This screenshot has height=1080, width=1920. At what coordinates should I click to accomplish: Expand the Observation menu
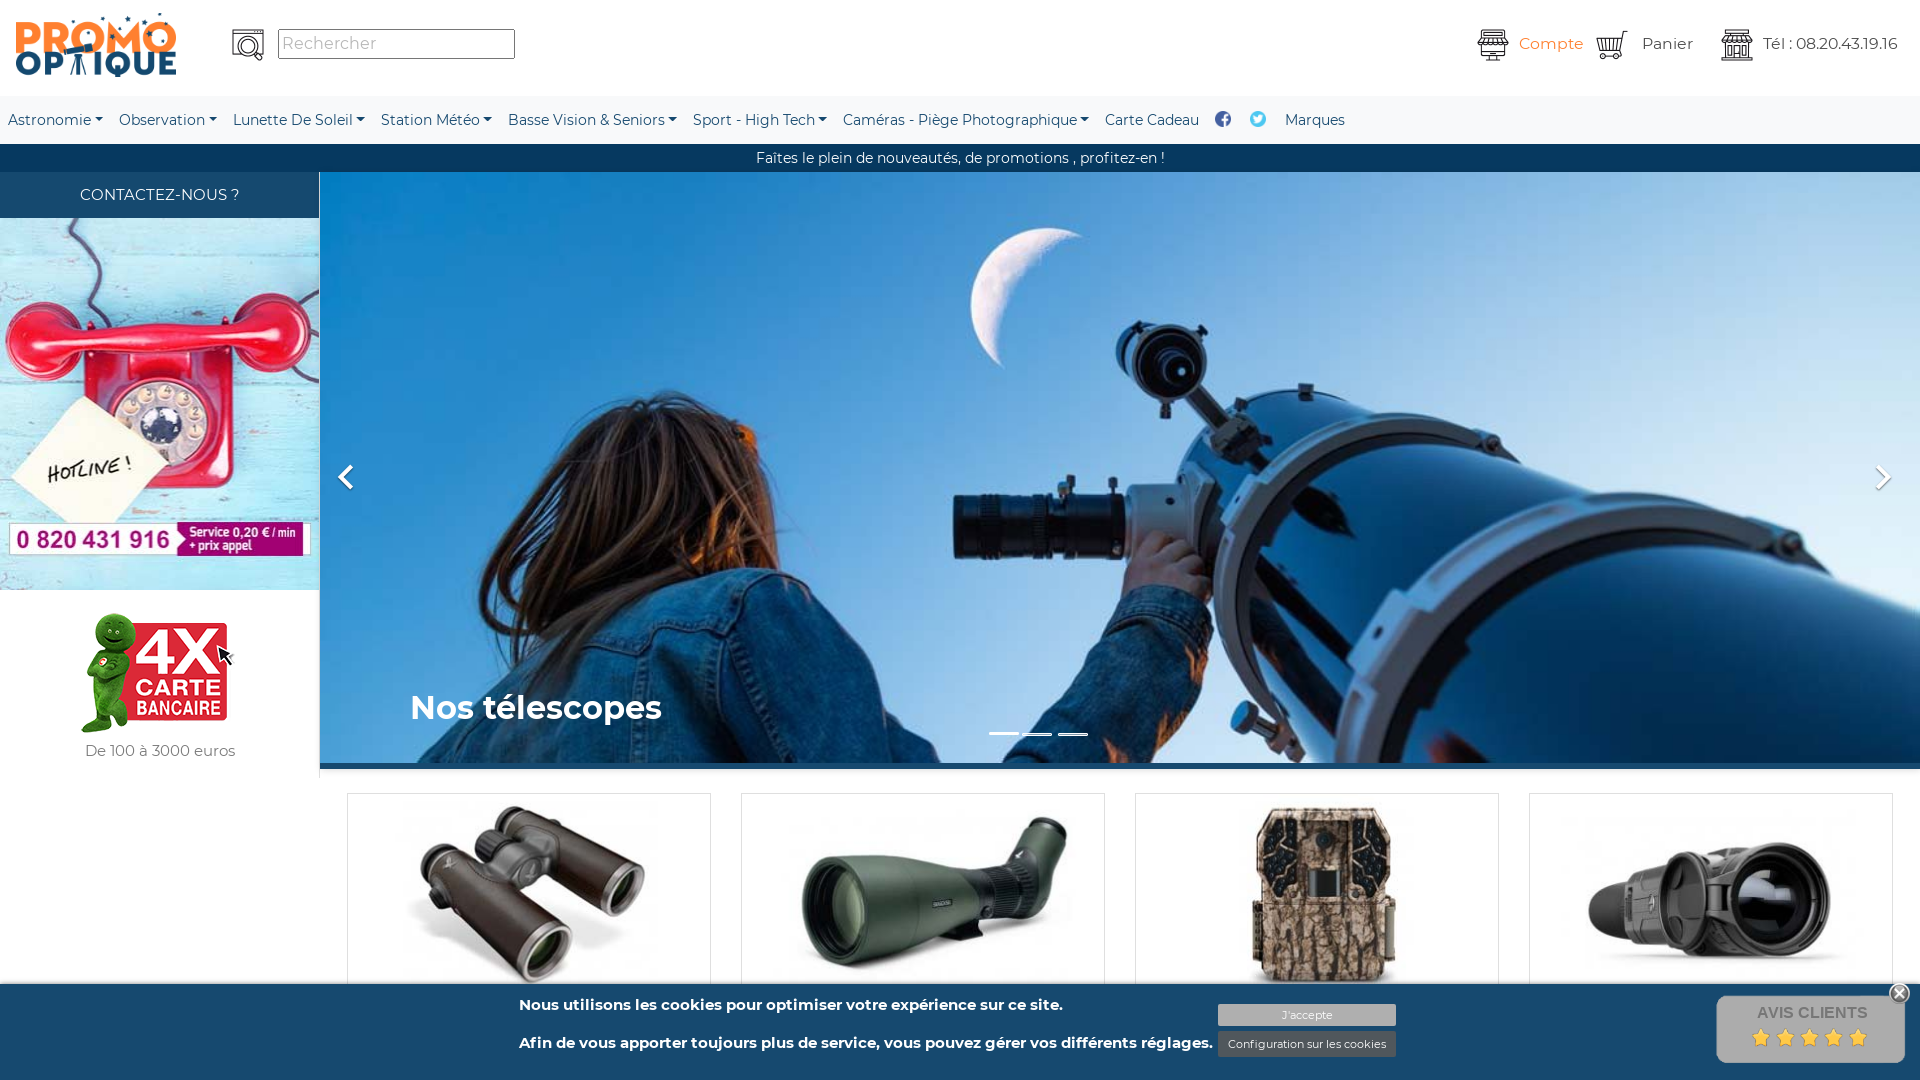click(168, 120)
